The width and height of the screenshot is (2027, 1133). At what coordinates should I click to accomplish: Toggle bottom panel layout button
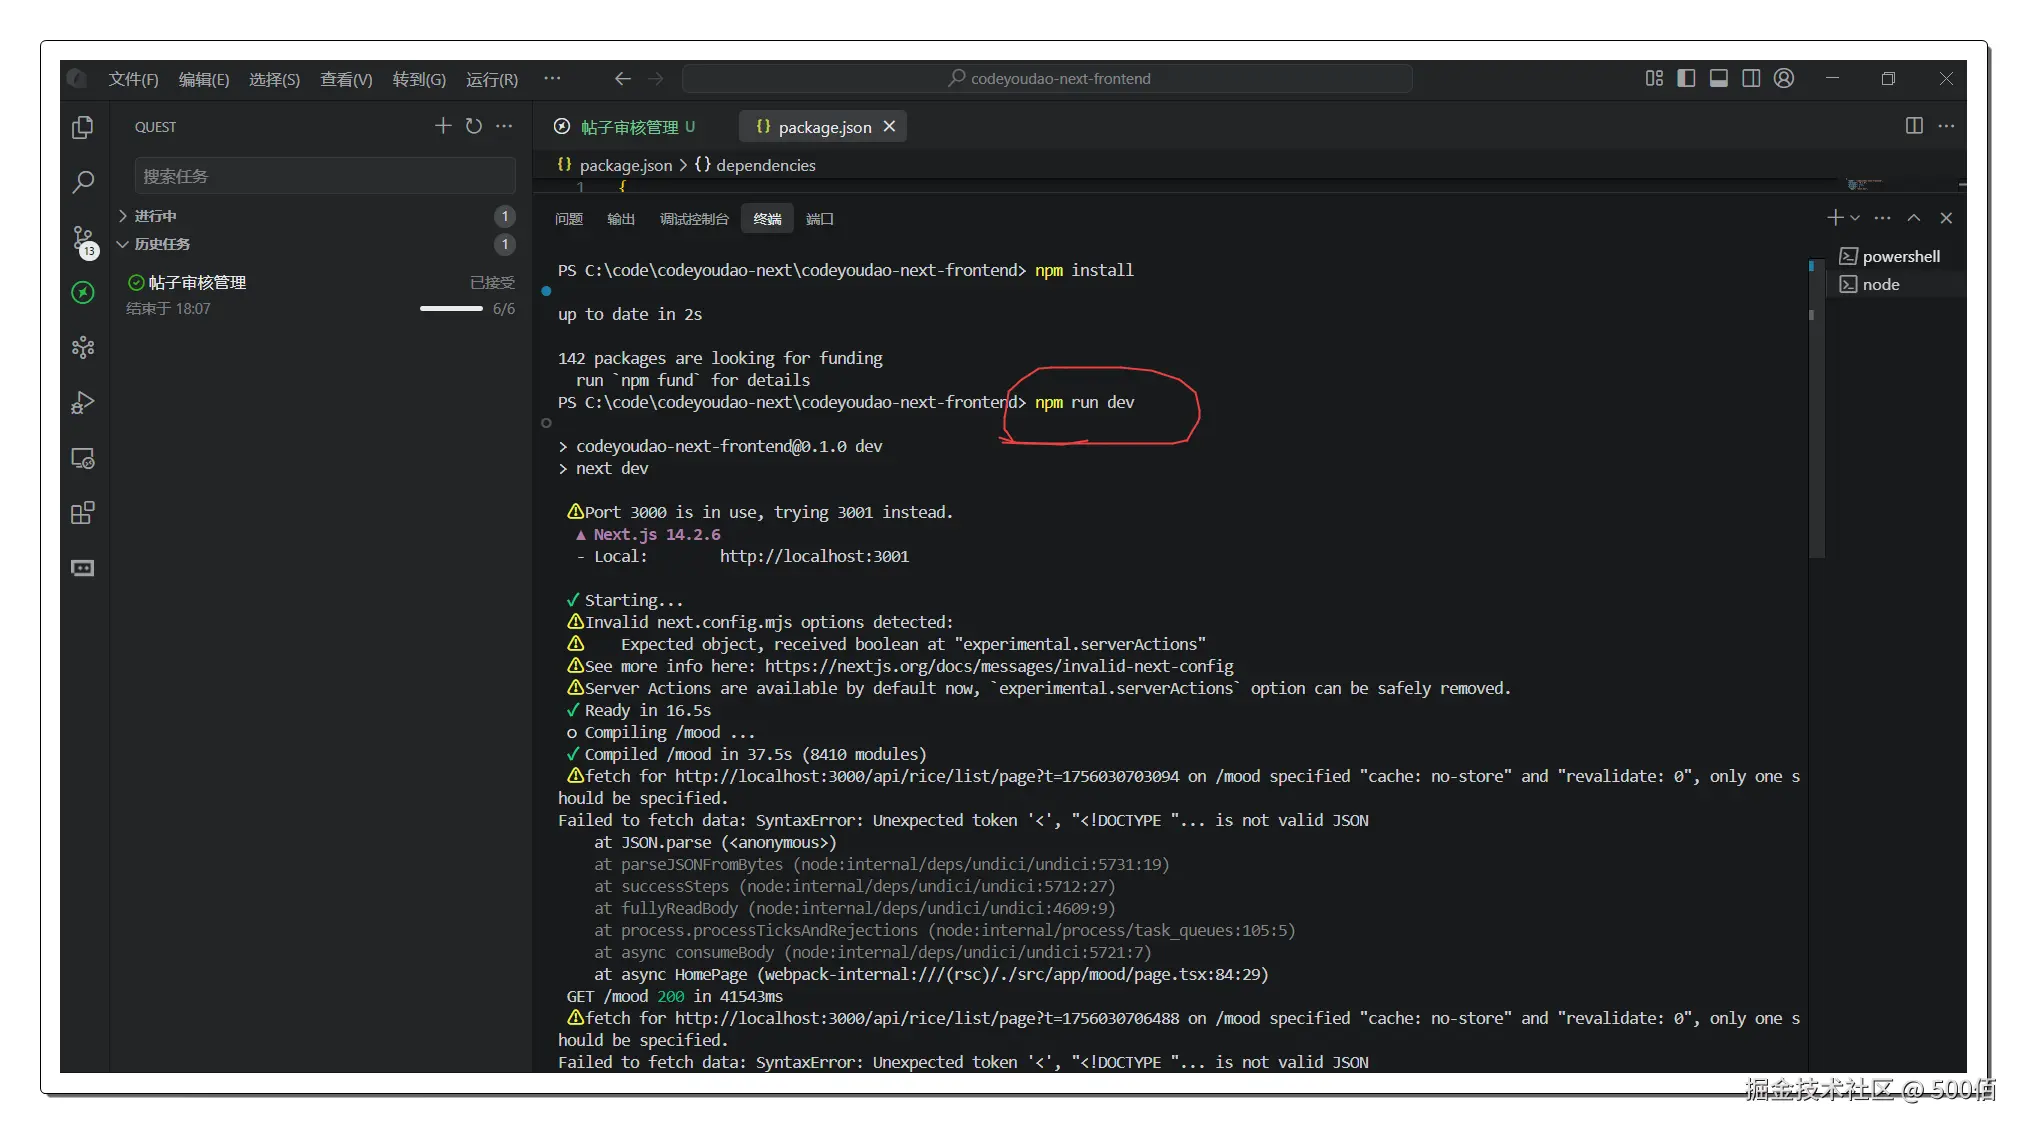pyautogui.click(x=1719, y=78)
